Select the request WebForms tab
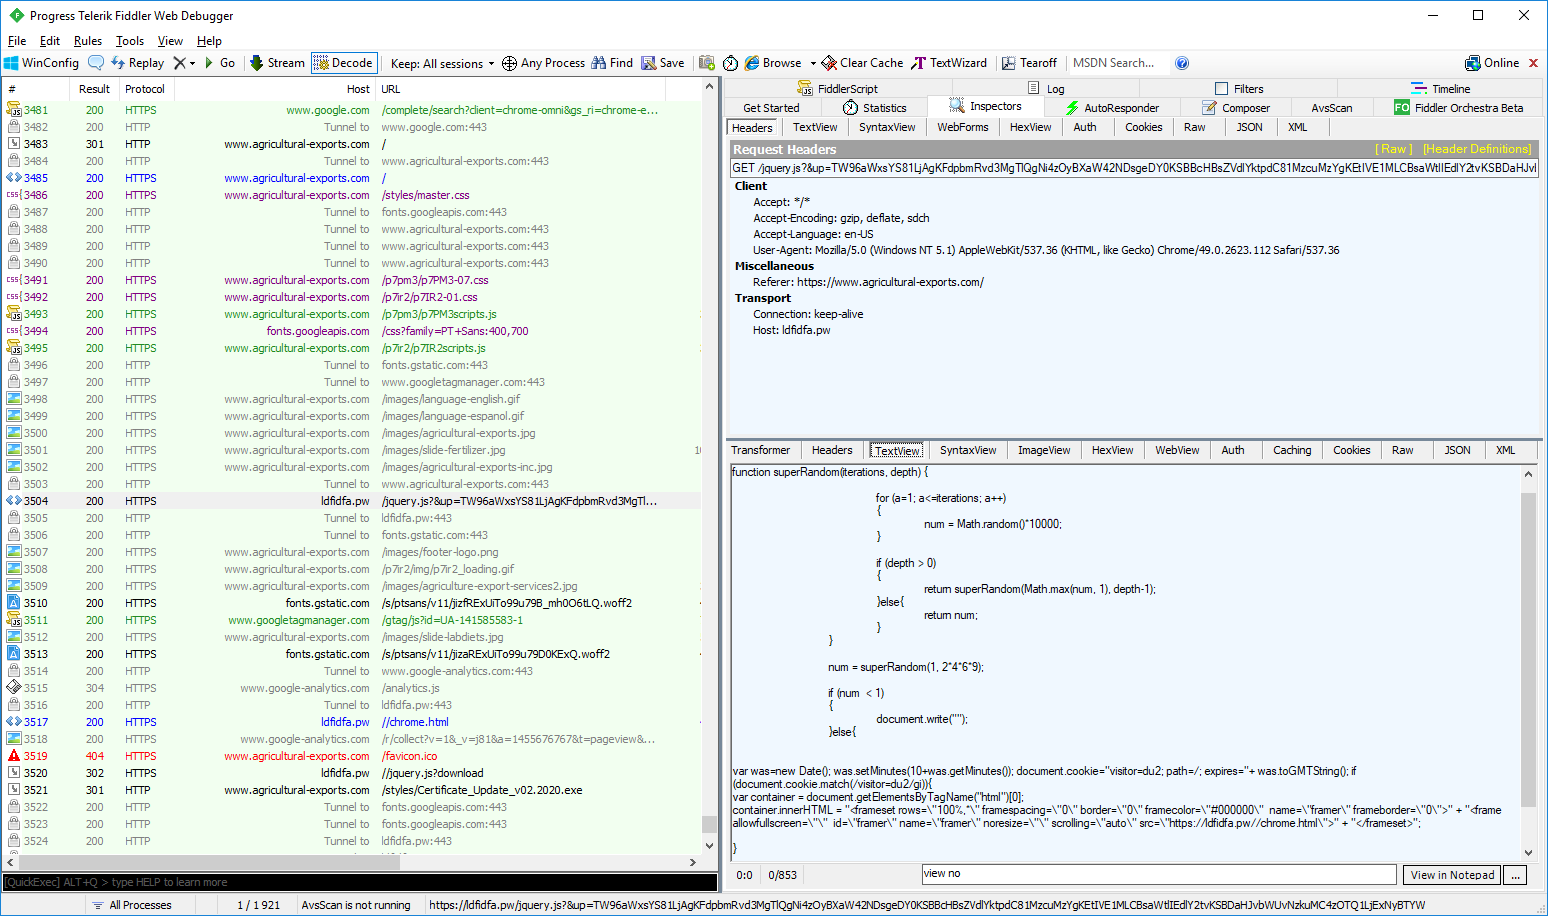This screenshot has height=916, width=1548. (x=962, y=127)
